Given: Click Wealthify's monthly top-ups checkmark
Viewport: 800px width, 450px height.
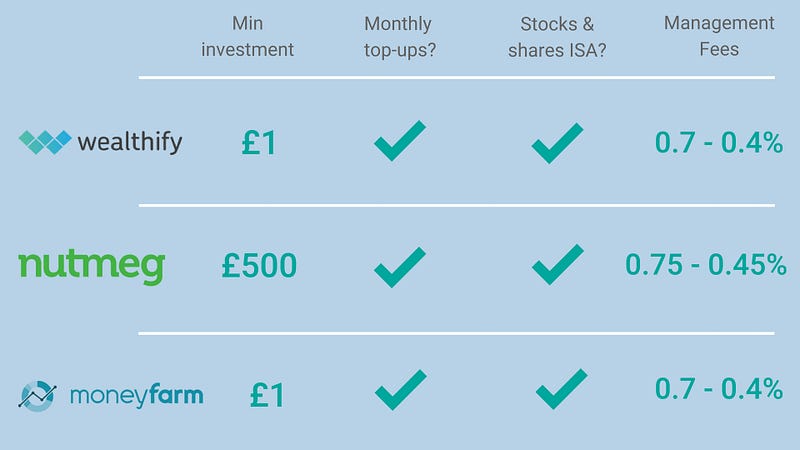Looking at the screenshot, I should pyautogui.click(x=400, y=141).
